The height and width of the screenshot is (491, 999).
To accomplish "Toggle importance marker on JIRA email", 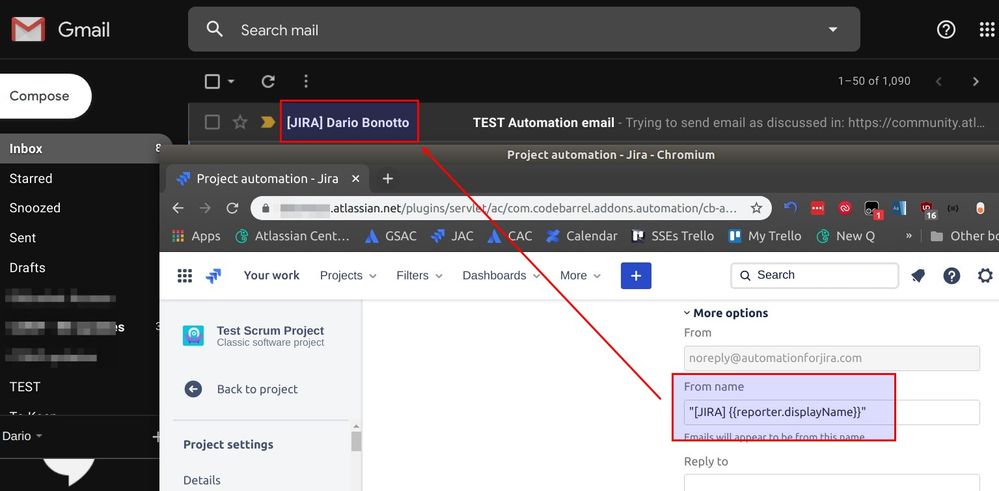I will (x=268, y=122).
